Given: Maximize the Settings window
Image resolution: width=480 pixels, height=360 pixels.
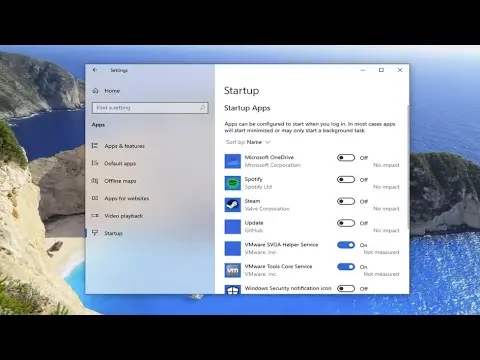Looking at the screenshot, I should pos(381,70).
